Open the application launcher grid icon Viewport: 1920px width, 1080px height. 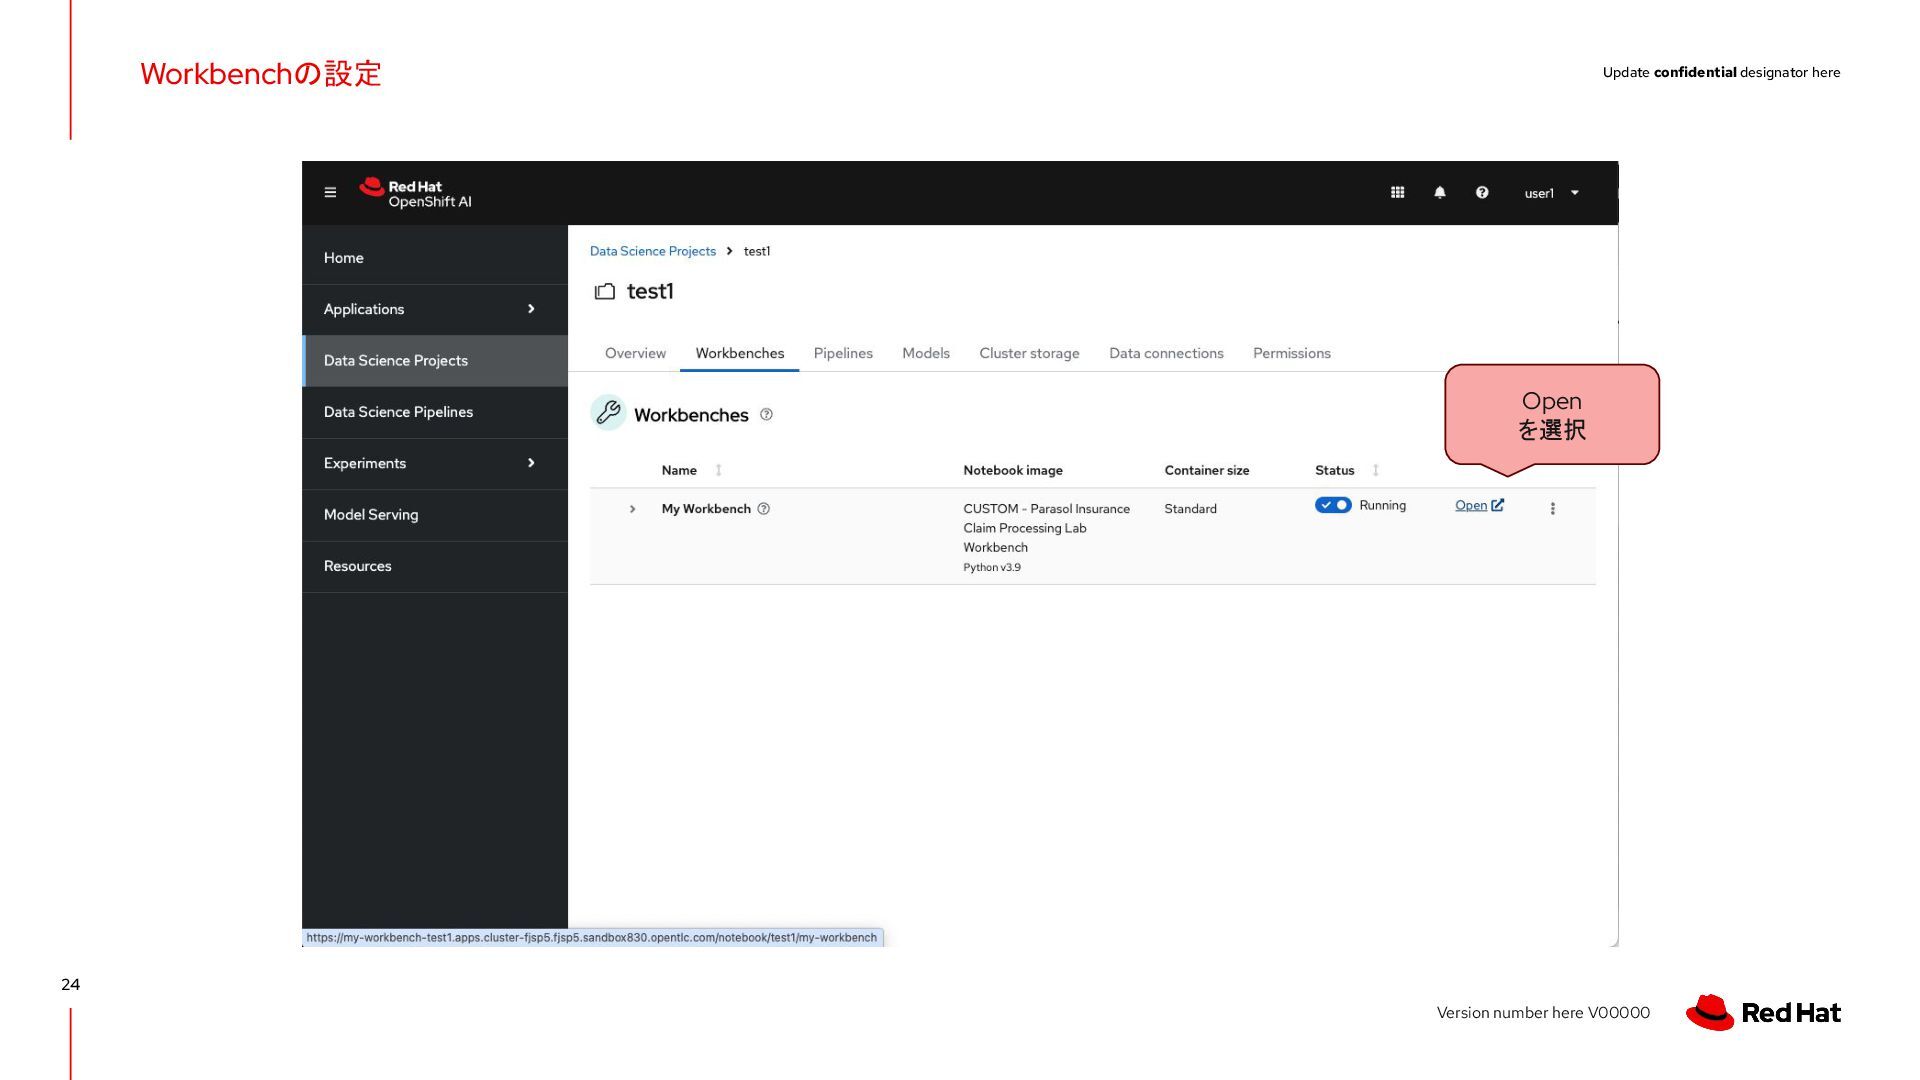1397,192
